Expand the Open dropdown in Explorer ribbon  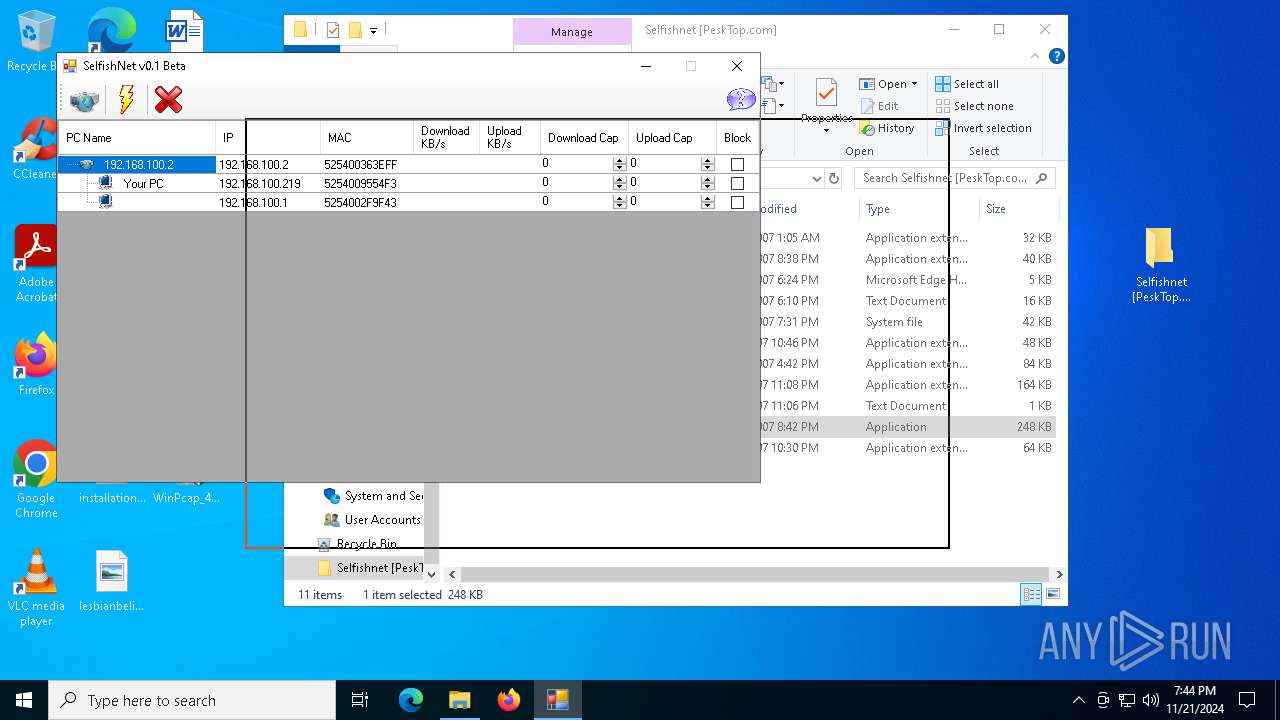point(914,84)
